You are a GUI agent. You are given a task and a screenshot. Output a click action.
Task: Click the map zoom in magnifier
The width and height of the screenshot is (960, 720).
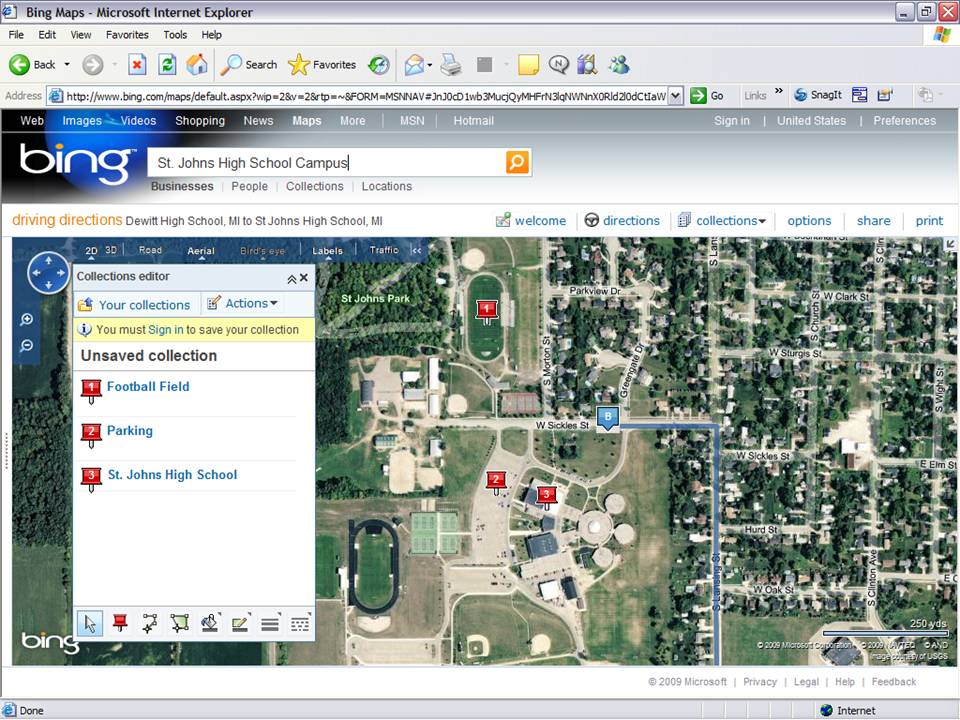coord(26,320)
